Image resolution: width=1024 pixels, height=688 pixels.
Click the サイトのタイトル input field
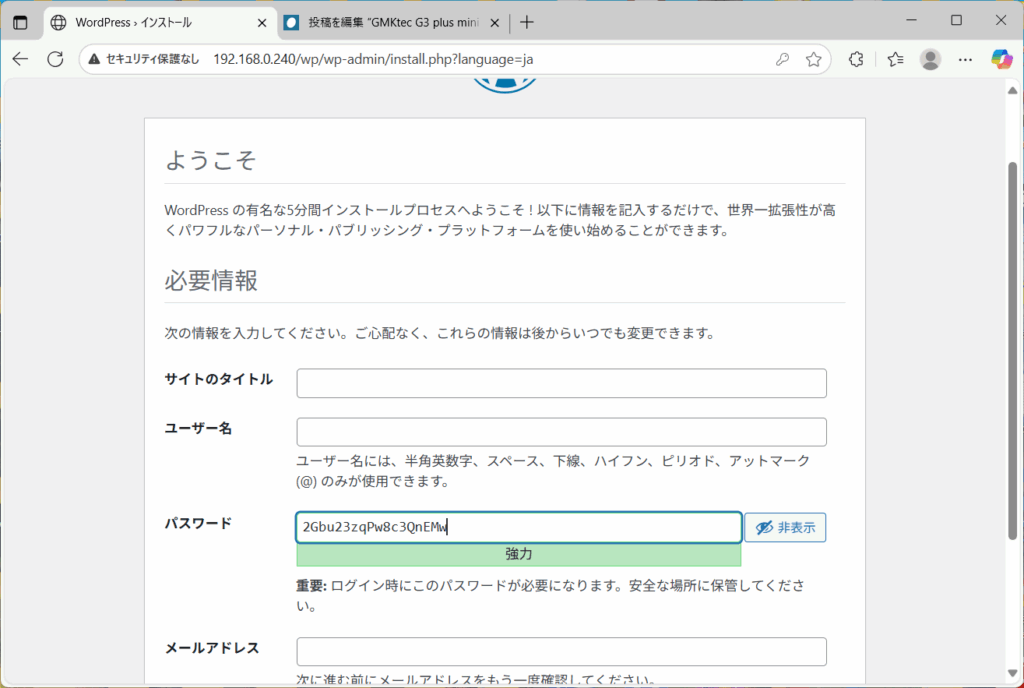561,383
